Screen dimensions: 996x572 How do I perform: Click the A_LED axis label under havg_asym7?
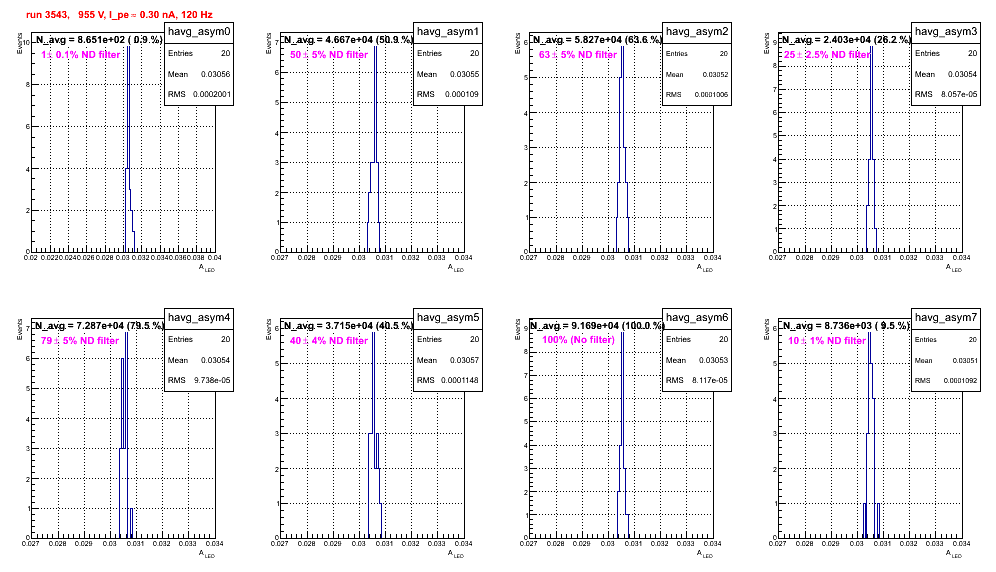tap(954, 554)
